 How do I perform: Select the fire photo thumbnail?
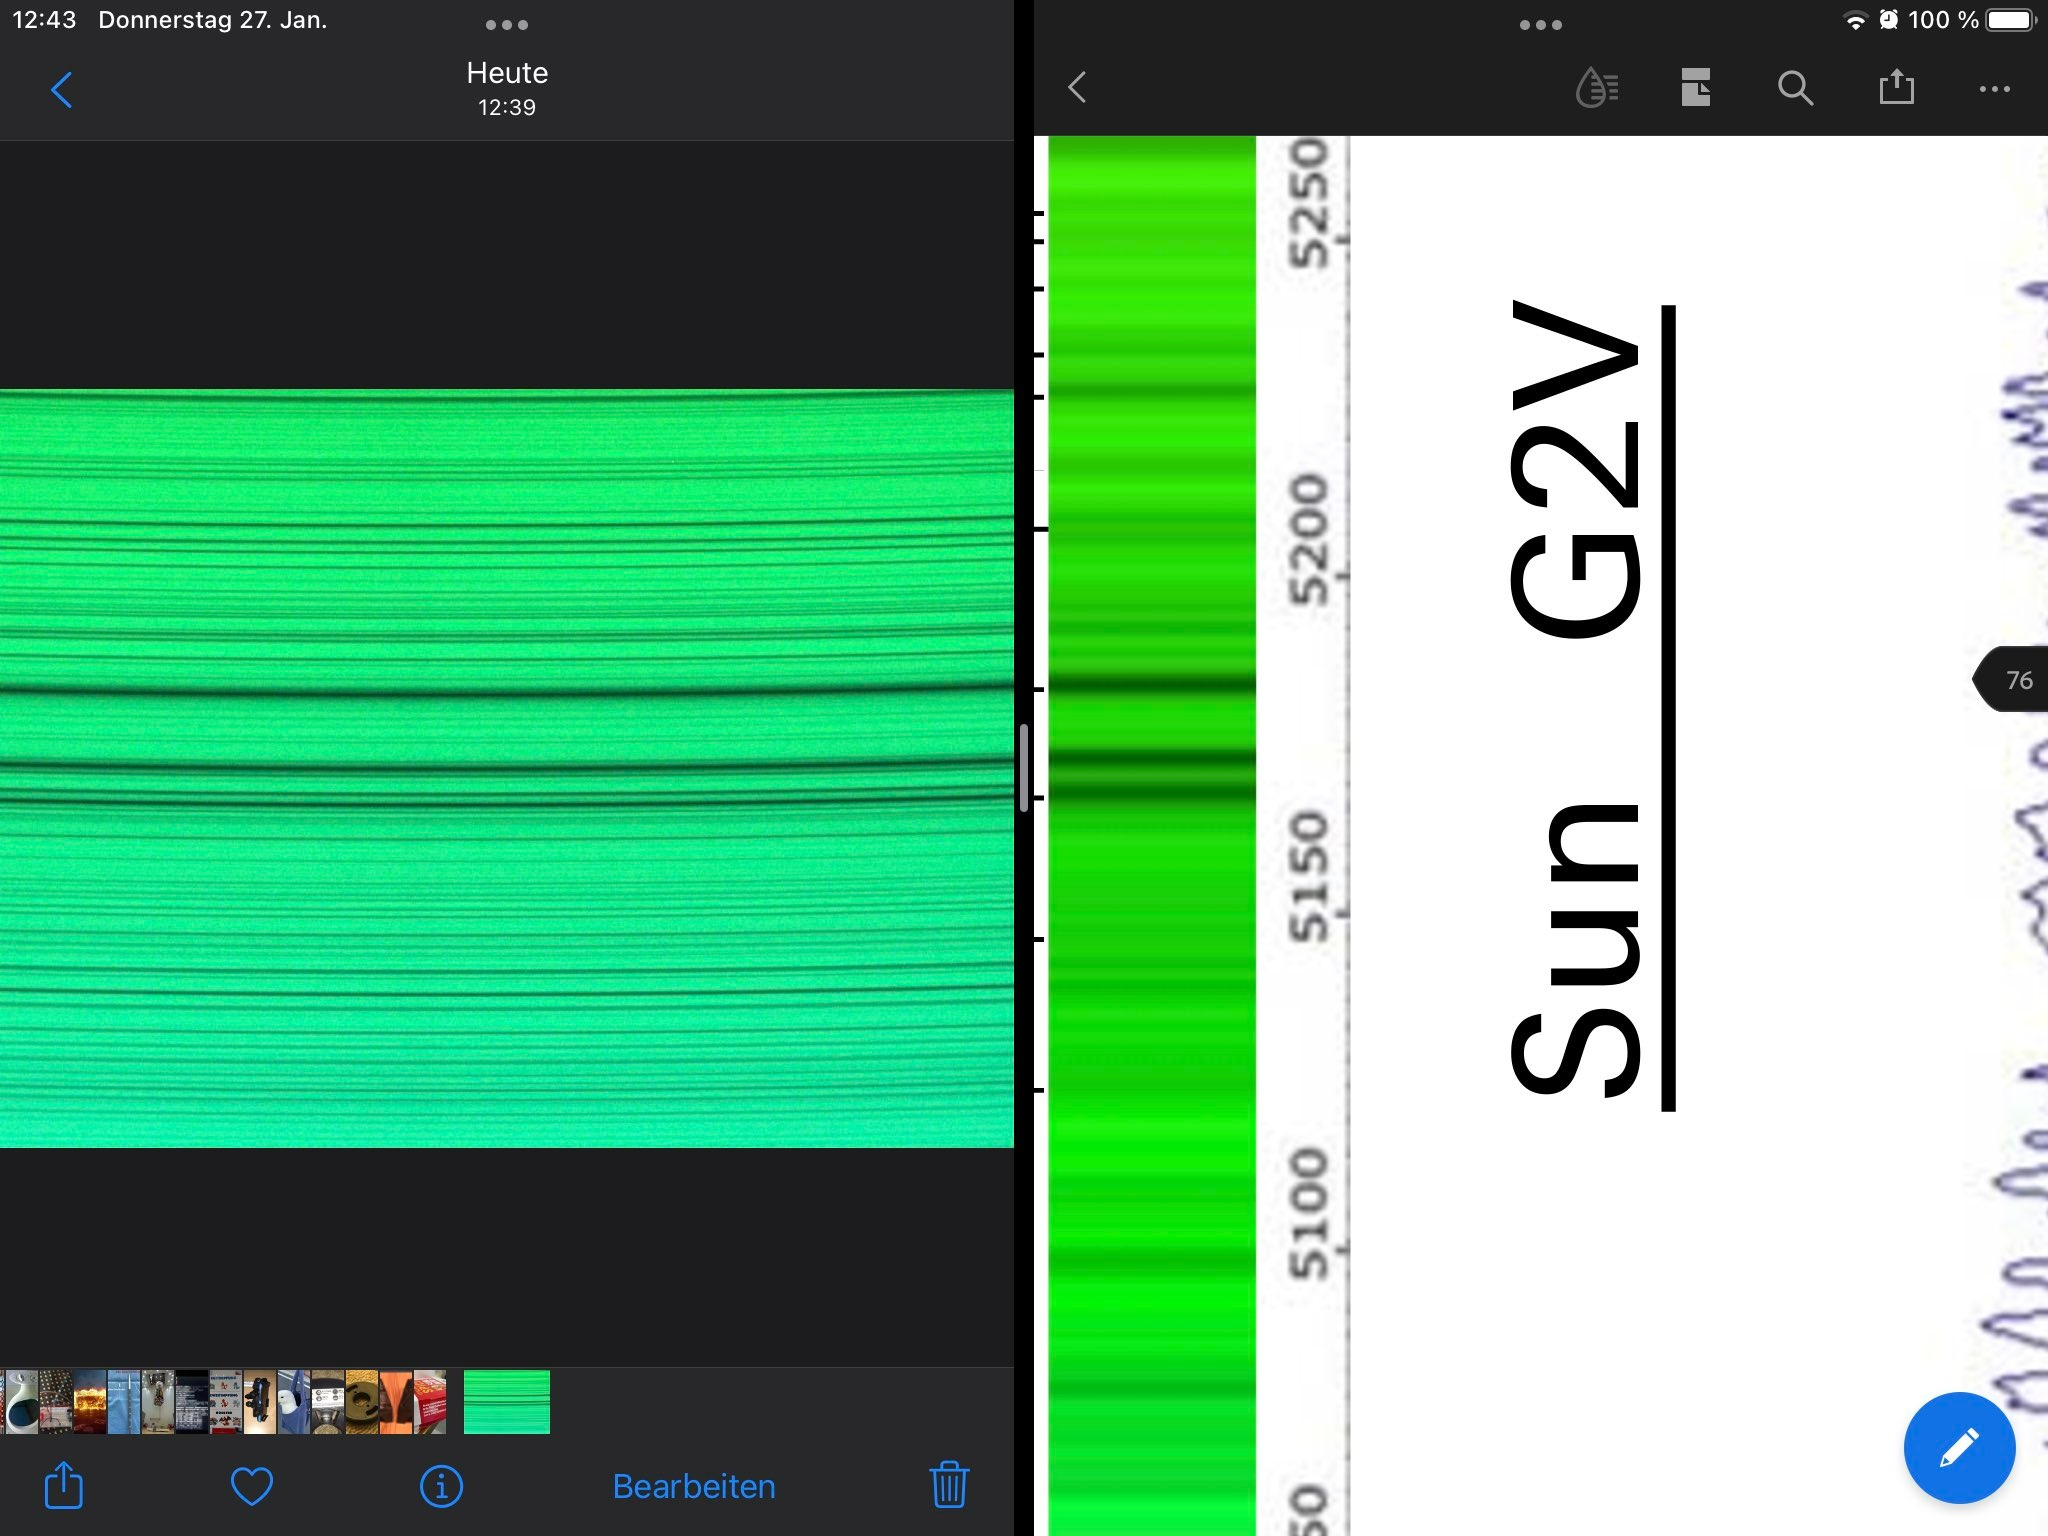pyautogui.click(x=89, y=1402)
